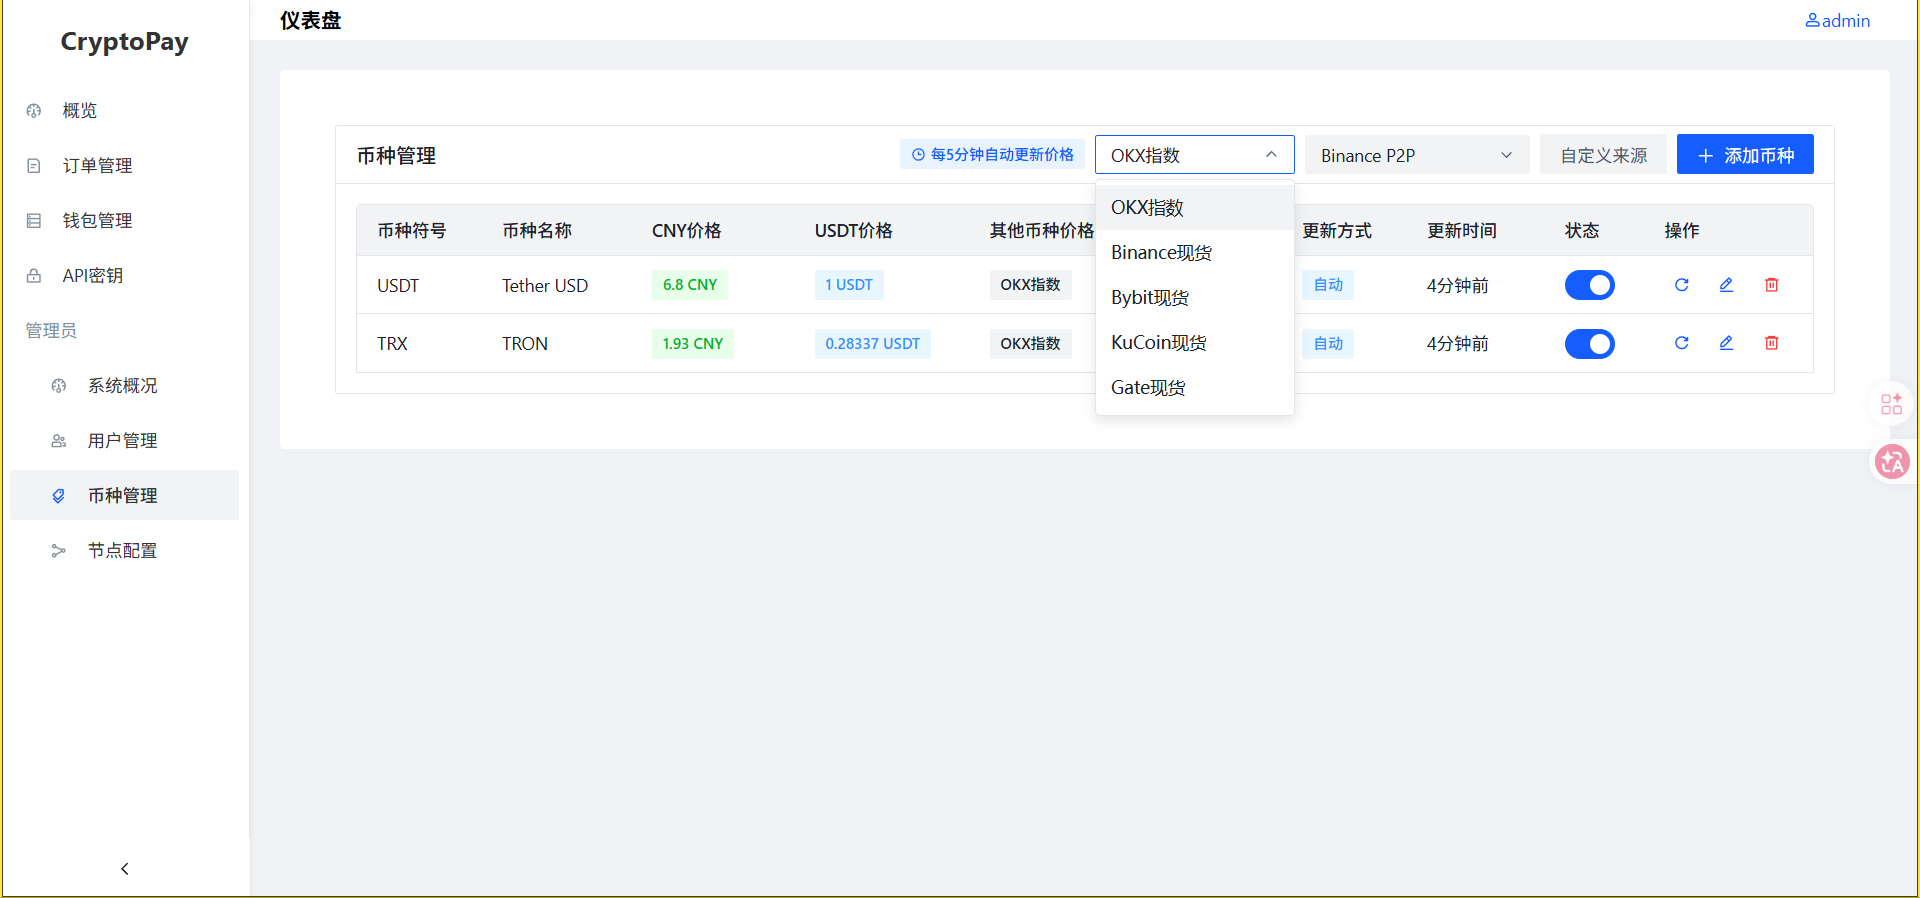Collapse the OKX指数 source dropdown

point(1194,155)
